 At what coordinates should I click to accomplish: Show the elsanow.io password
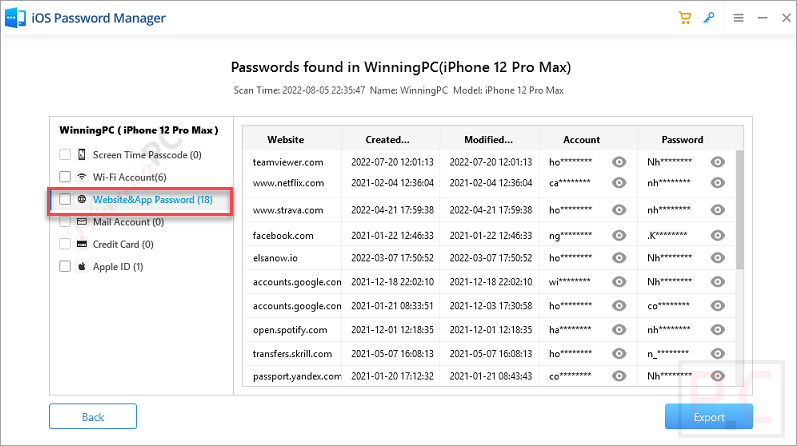(718, 258)
